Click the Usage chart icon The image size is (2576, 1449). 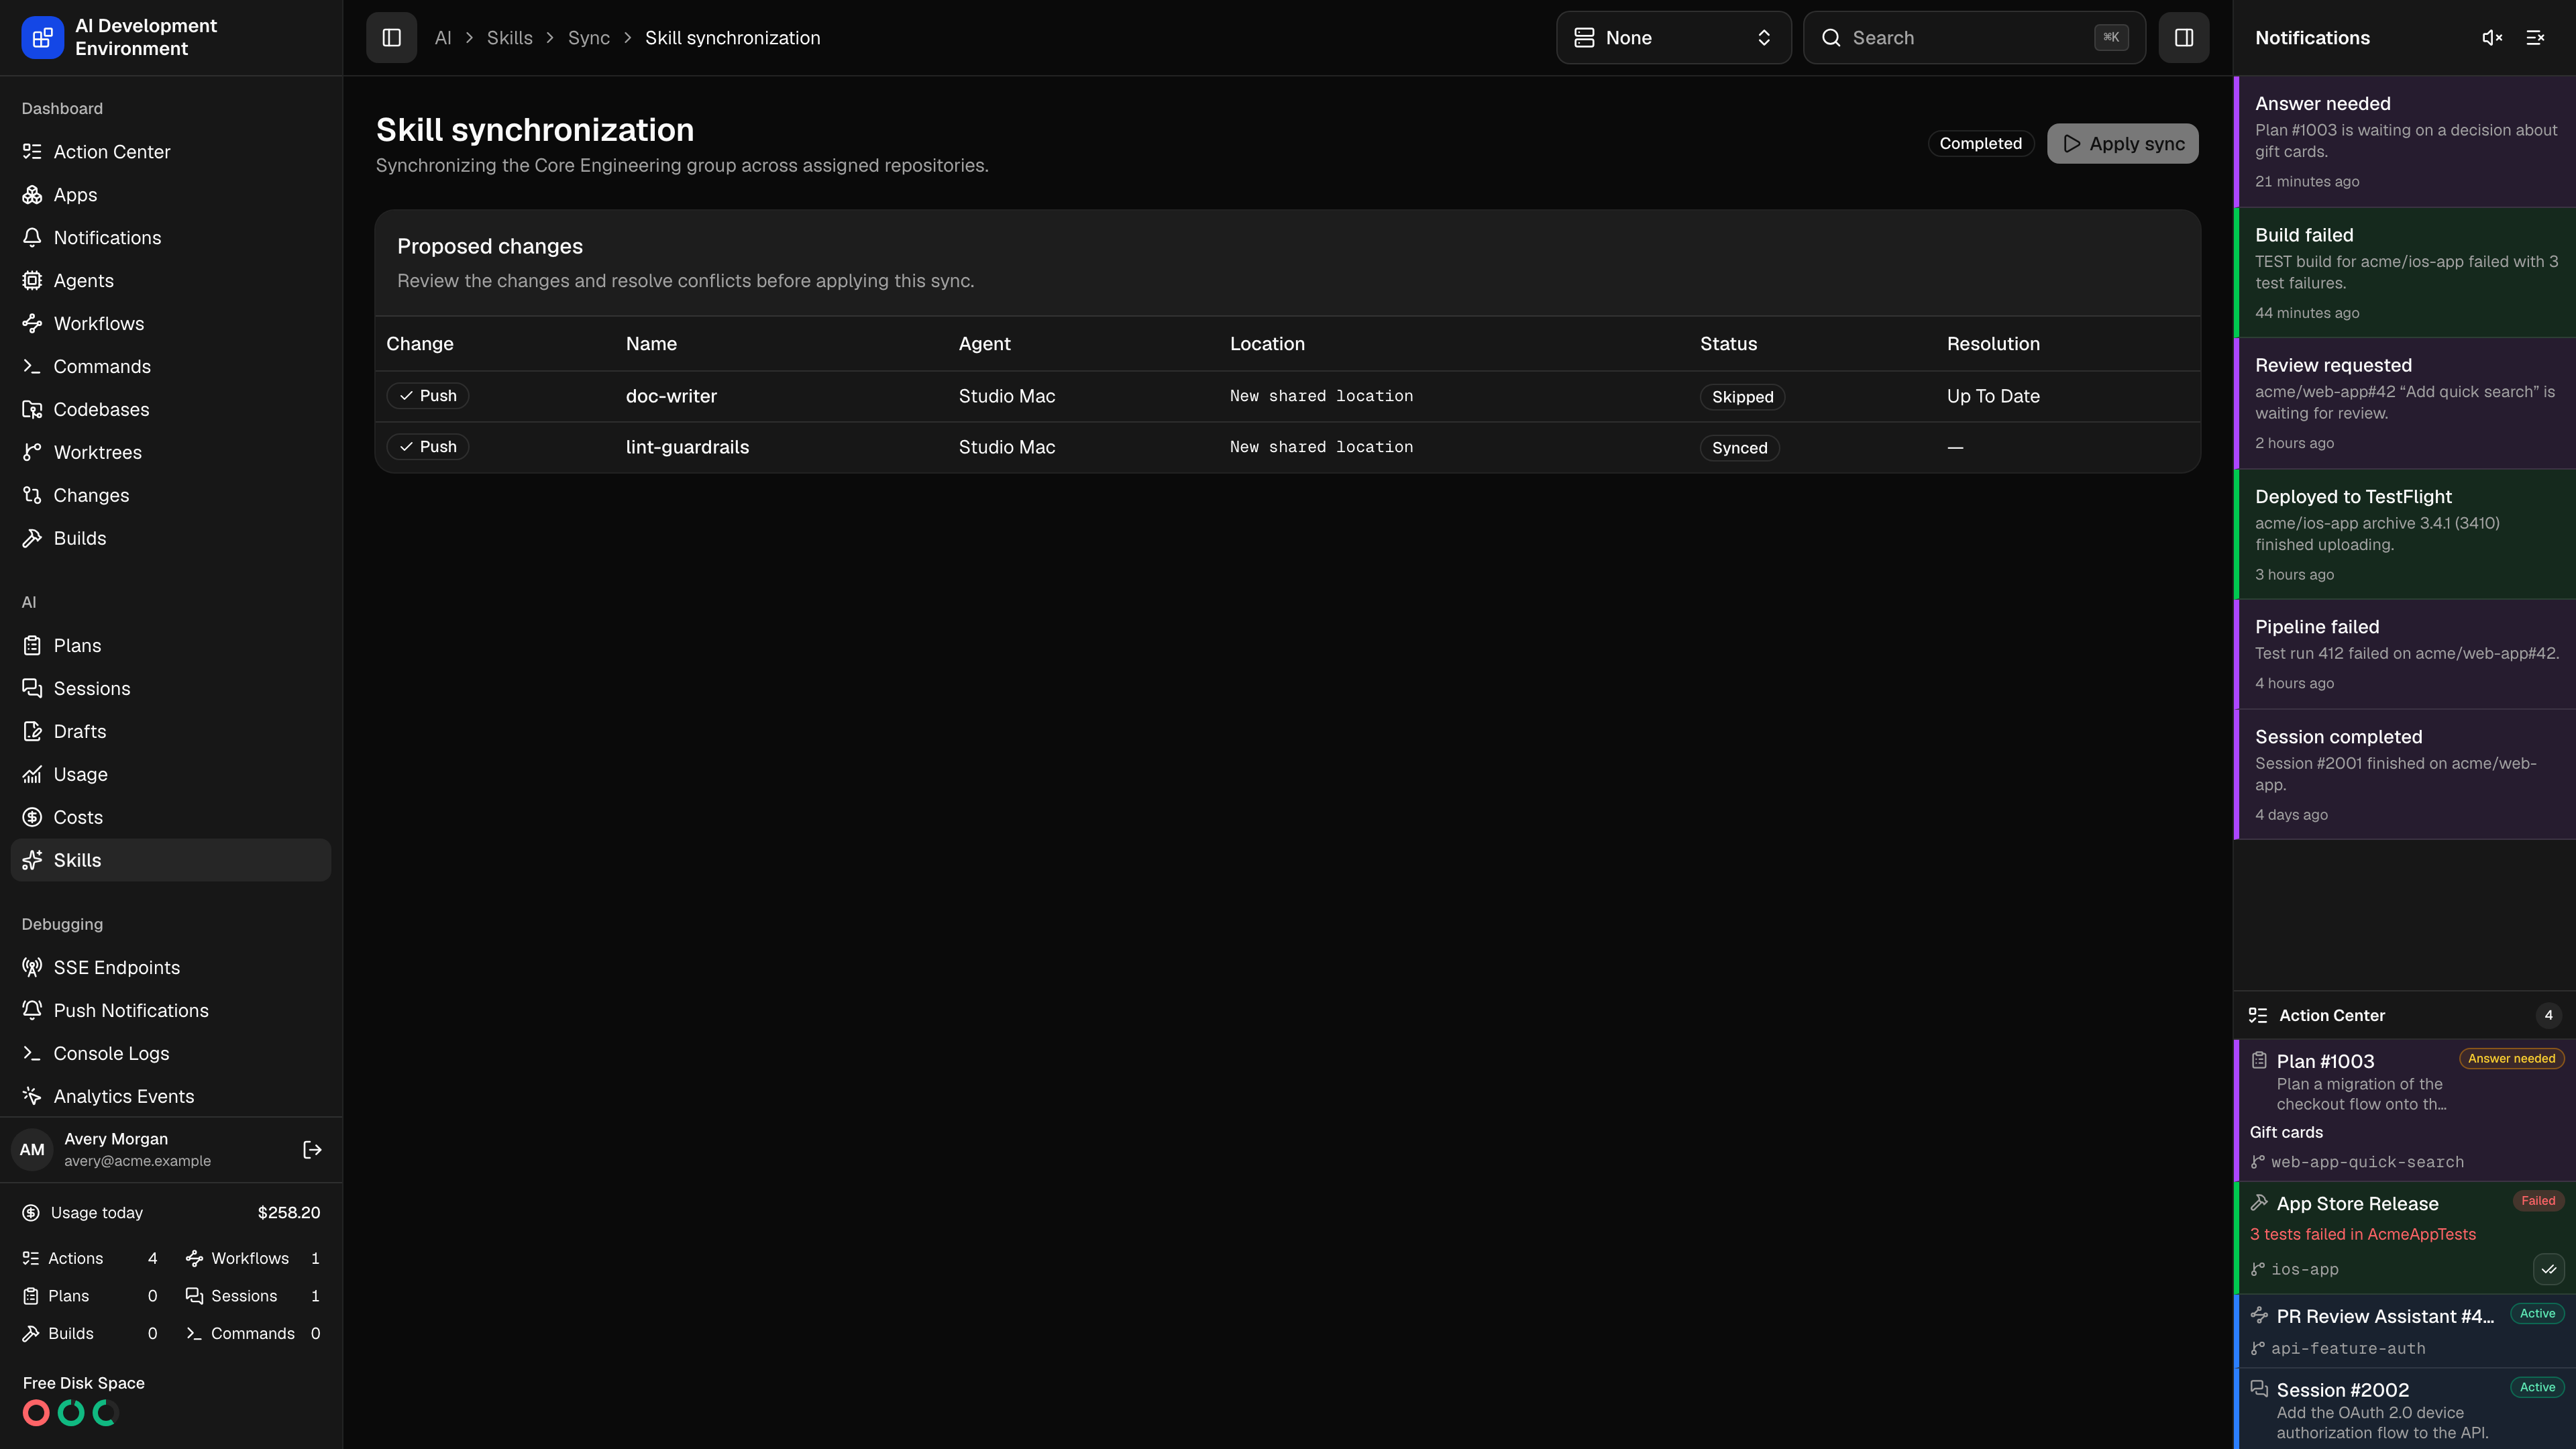point(32,775)
